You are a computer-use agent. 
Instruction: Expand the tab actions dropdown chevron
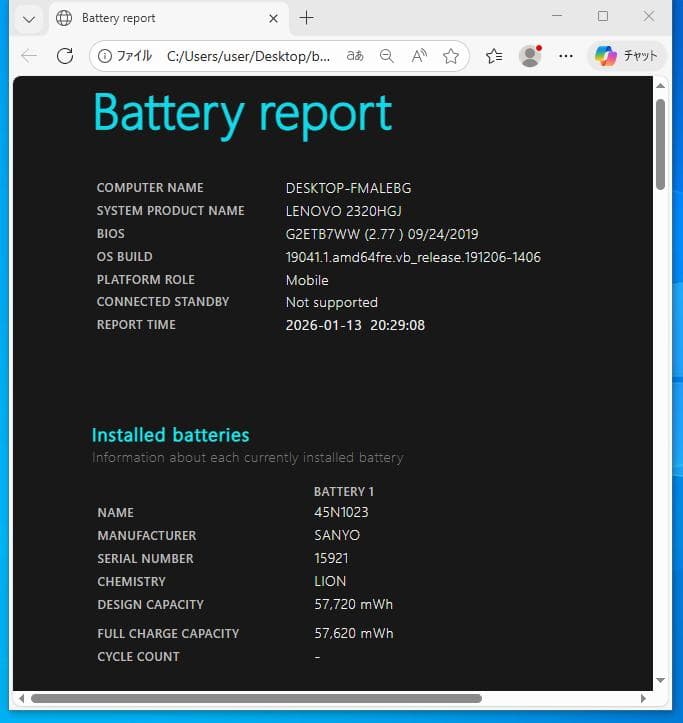point(29,18)
